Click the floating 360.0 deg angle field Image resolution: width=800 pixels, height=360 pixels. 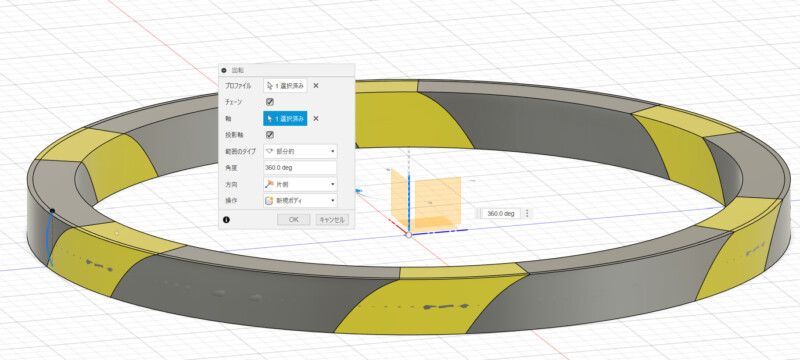tap(500, 214)
